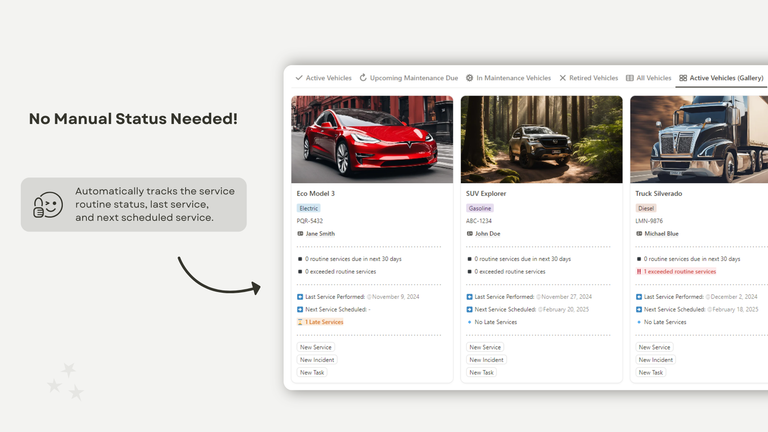This screenshot has width=768, height=432.
Task: Click New Task on Truck Silverado card
Action: coord(652,372)
